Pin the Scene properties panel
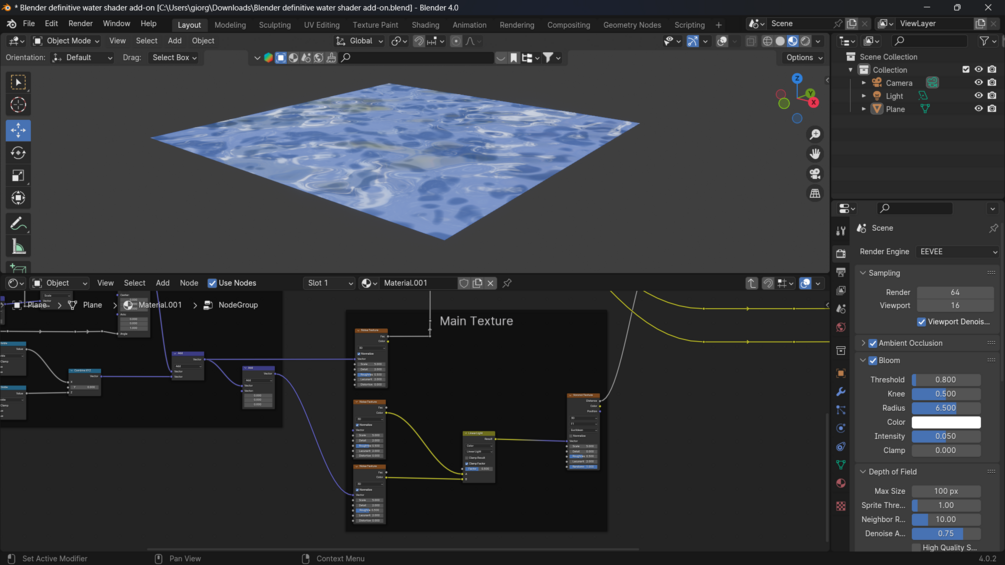The height and width of the screenshot is (565, 1005). [993, 228]
